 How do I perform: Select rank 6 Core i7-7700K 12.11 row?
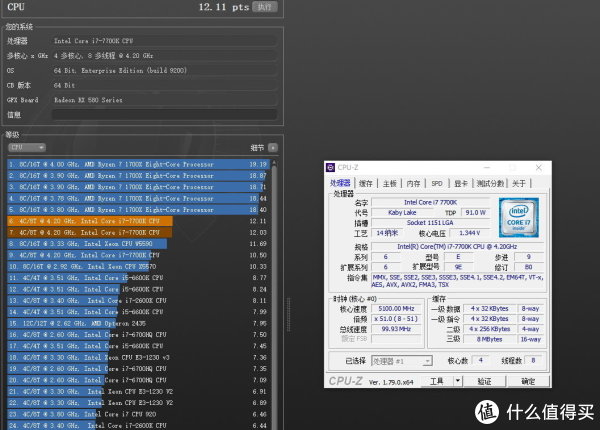tap(139, 221)
